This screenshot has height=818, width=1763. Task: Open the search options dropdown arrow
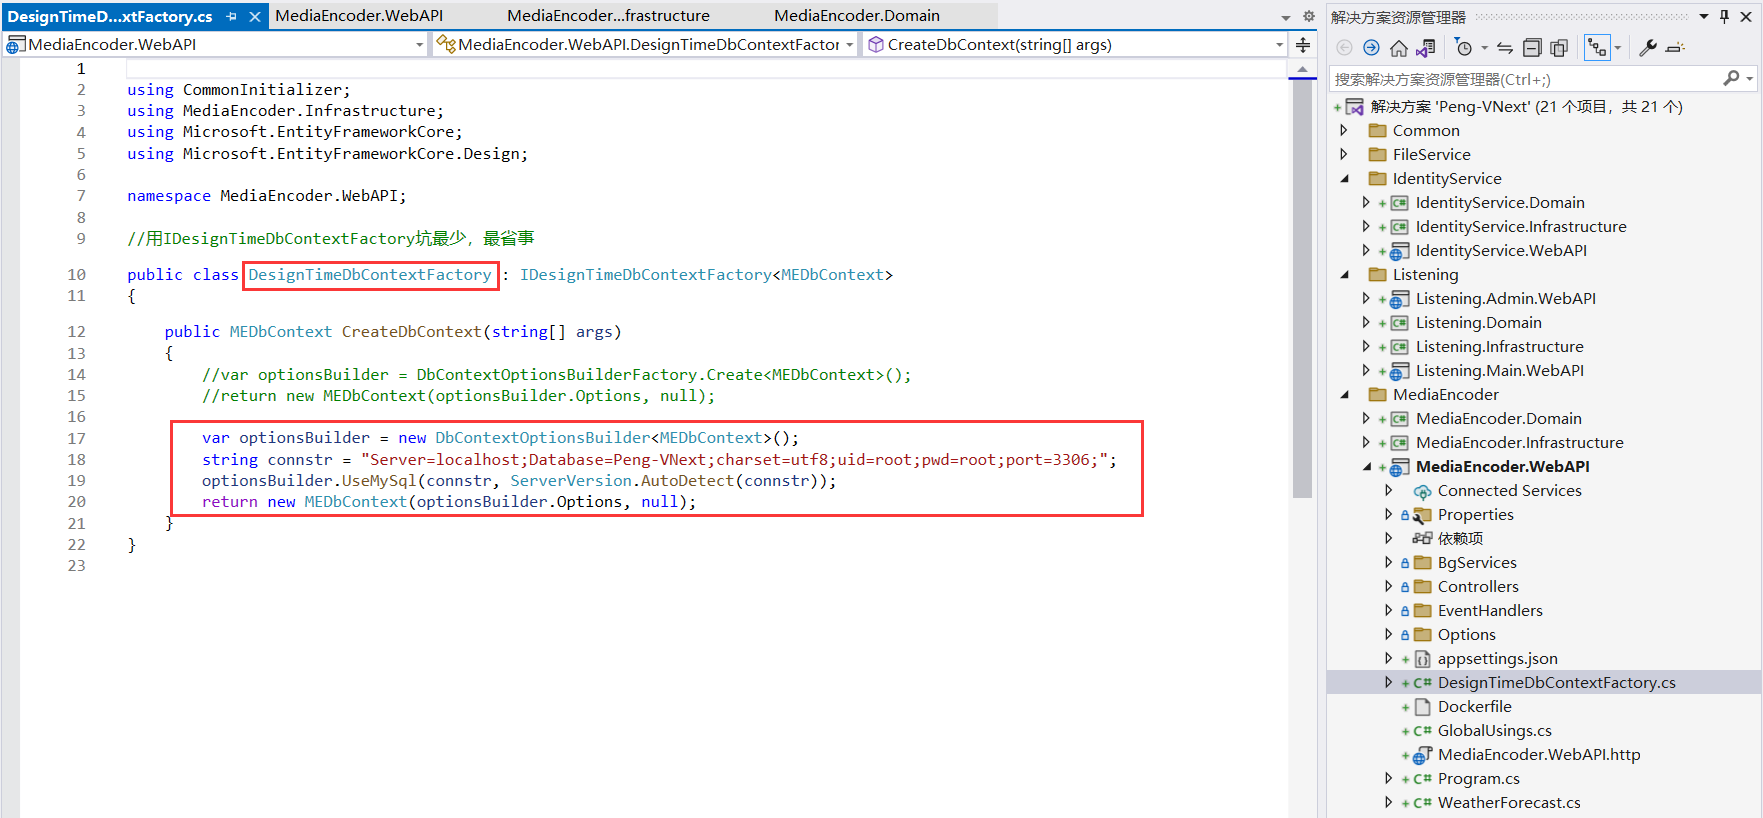pos(1749,78)
